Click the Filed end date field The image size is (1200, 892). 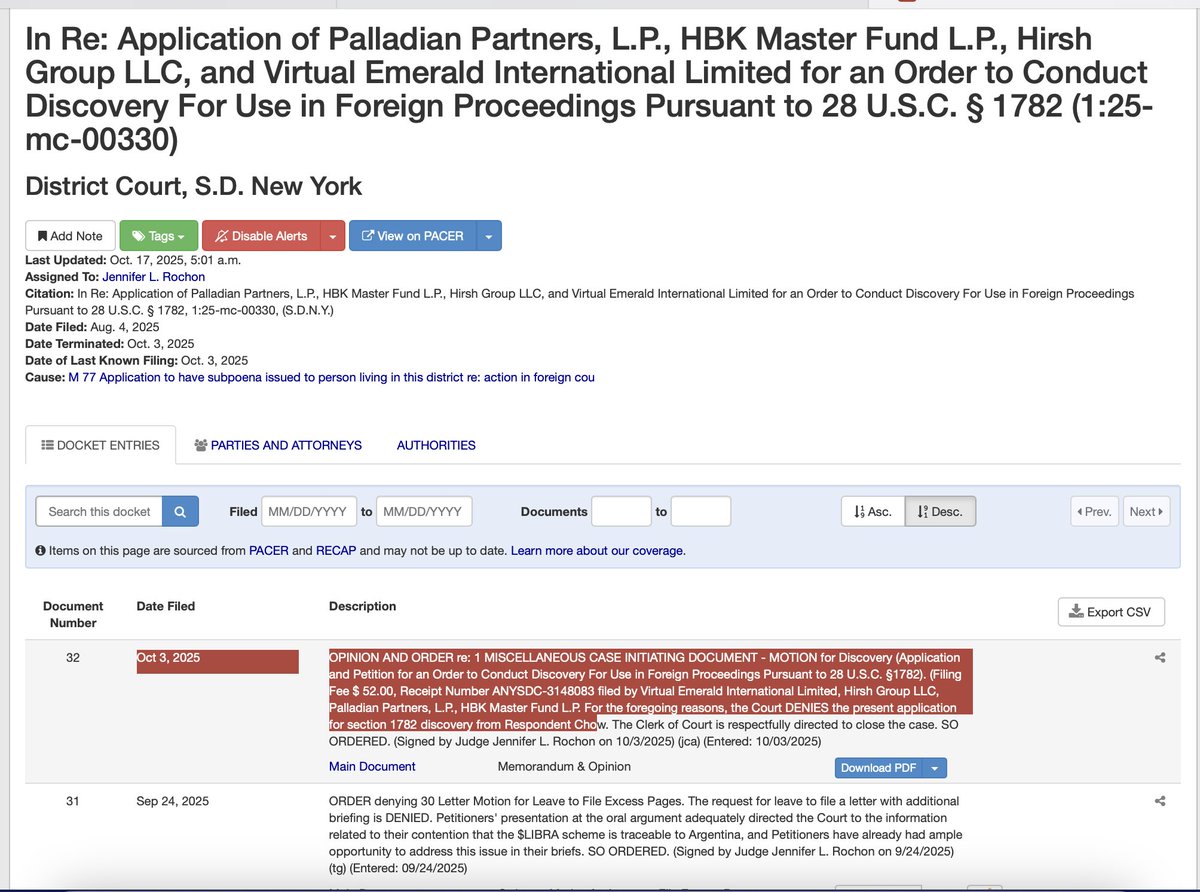tap(425, 511)
